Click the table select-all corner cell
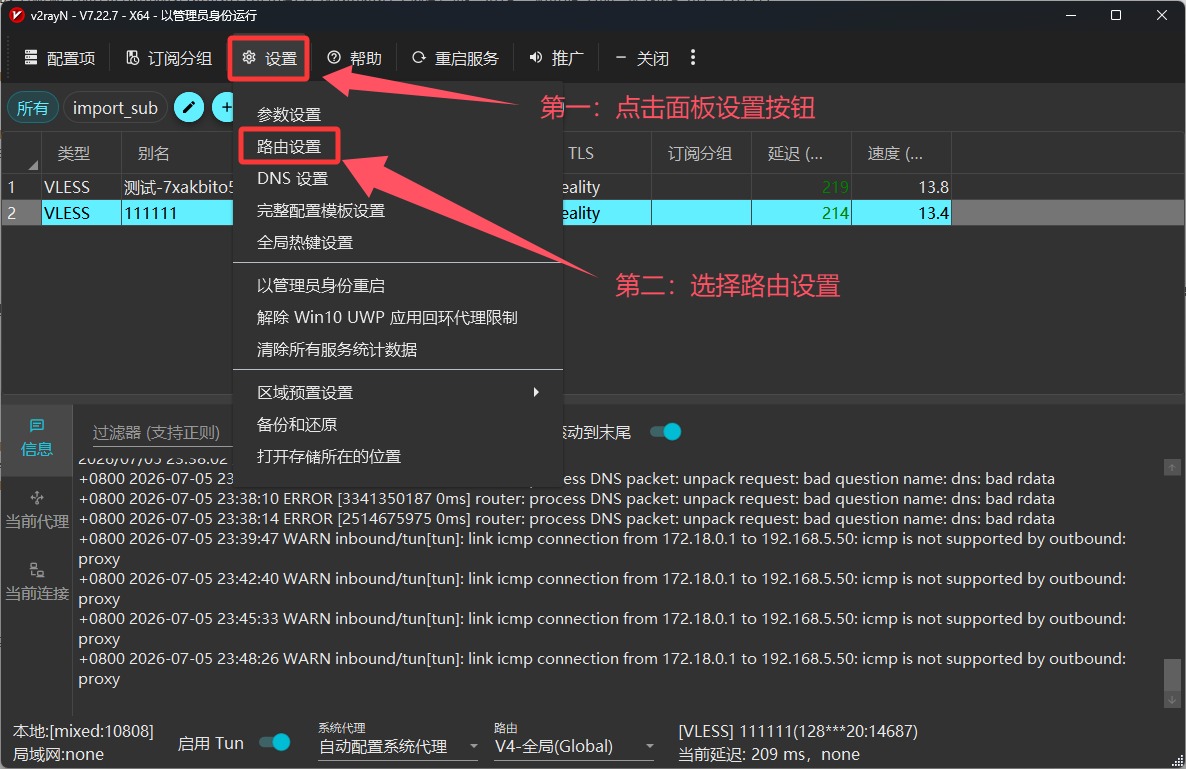This screenshot has width=1186, height=769. (21, 153)
